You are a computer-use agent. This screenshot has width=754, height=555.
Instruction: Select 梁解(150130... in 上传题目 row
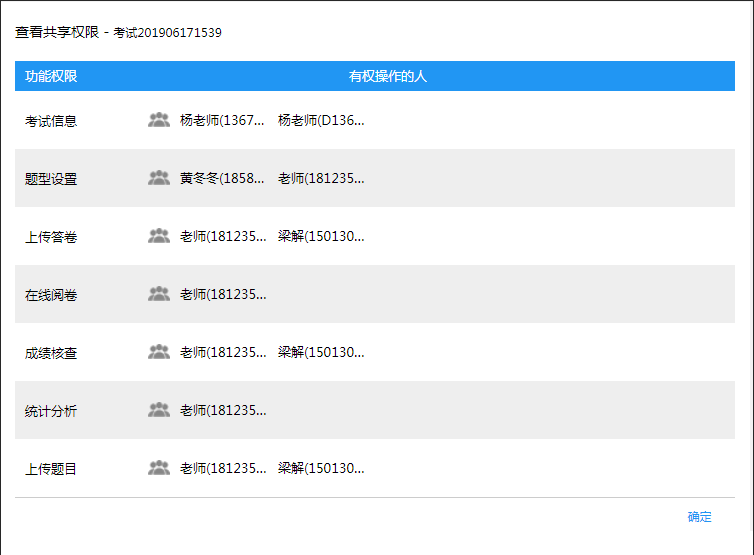point(321,469)
